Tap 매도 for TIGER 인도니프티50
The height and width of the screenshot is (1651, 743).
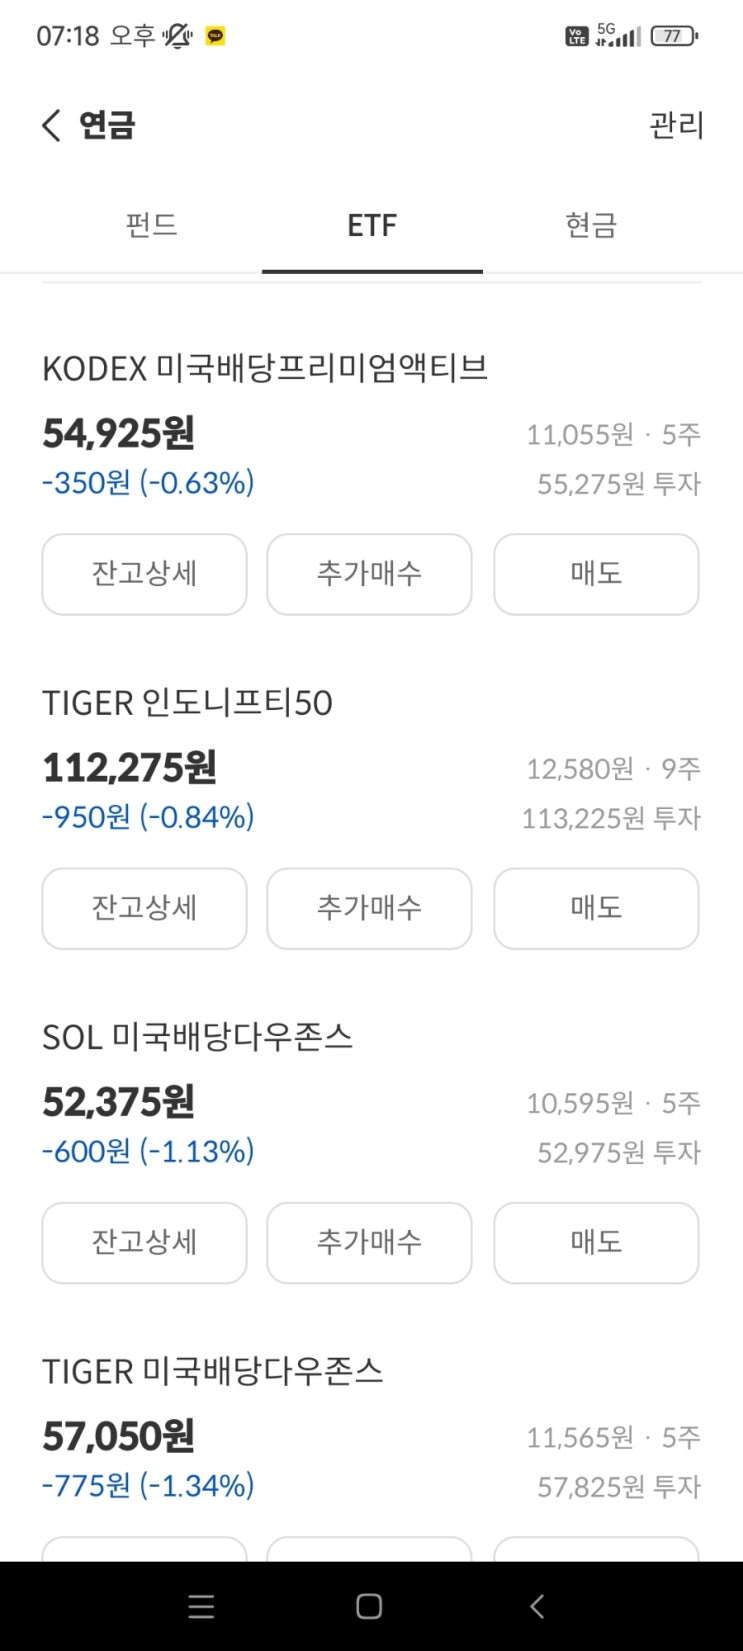click(596, 908)
